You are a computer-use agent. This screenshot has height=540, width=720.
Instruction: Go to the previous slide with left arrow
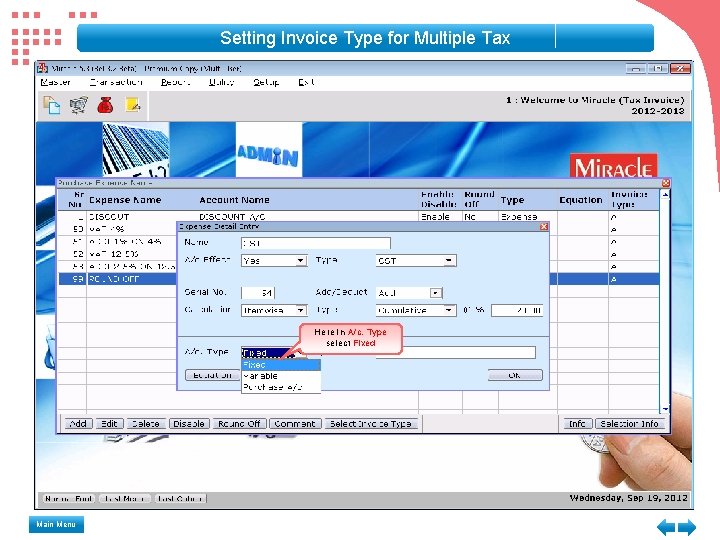coord(666,527)
